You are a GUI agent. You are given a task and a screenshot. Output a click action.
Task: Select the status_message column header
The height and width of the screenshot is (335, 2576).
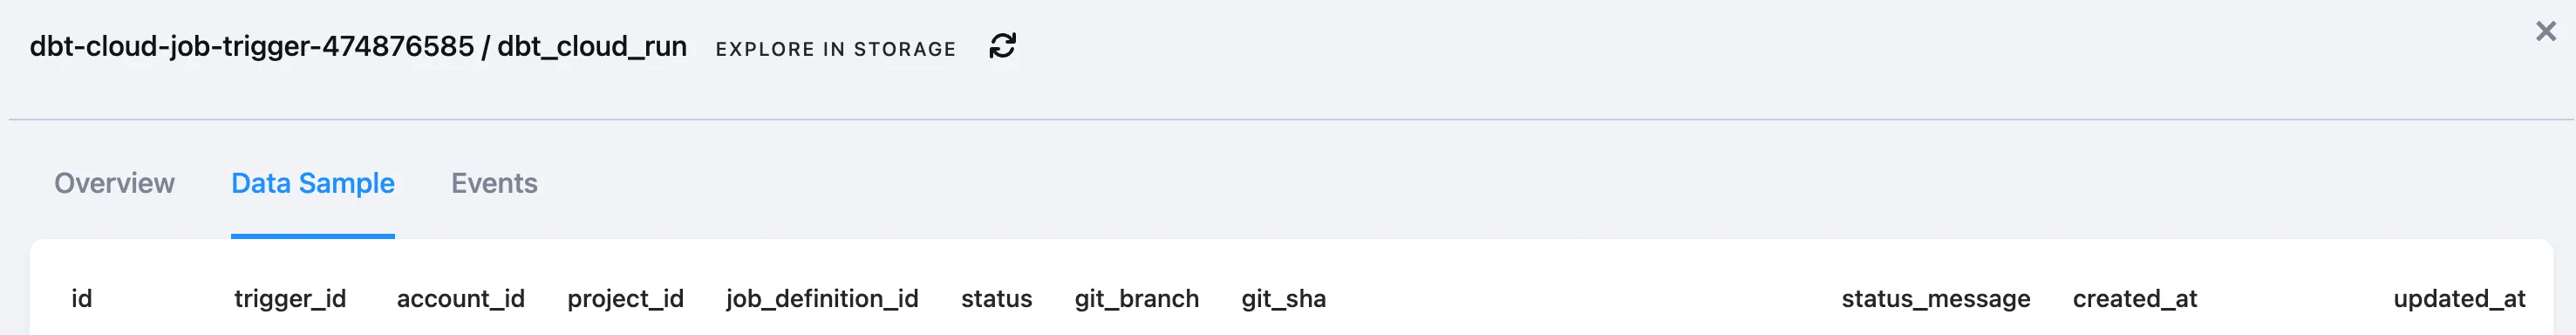[x=1935, y=299]
